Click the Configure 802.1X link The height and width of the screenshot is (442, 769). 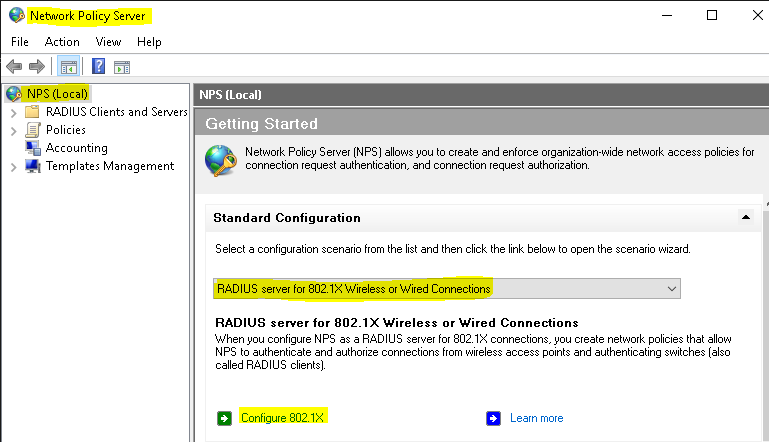point(284,418)
